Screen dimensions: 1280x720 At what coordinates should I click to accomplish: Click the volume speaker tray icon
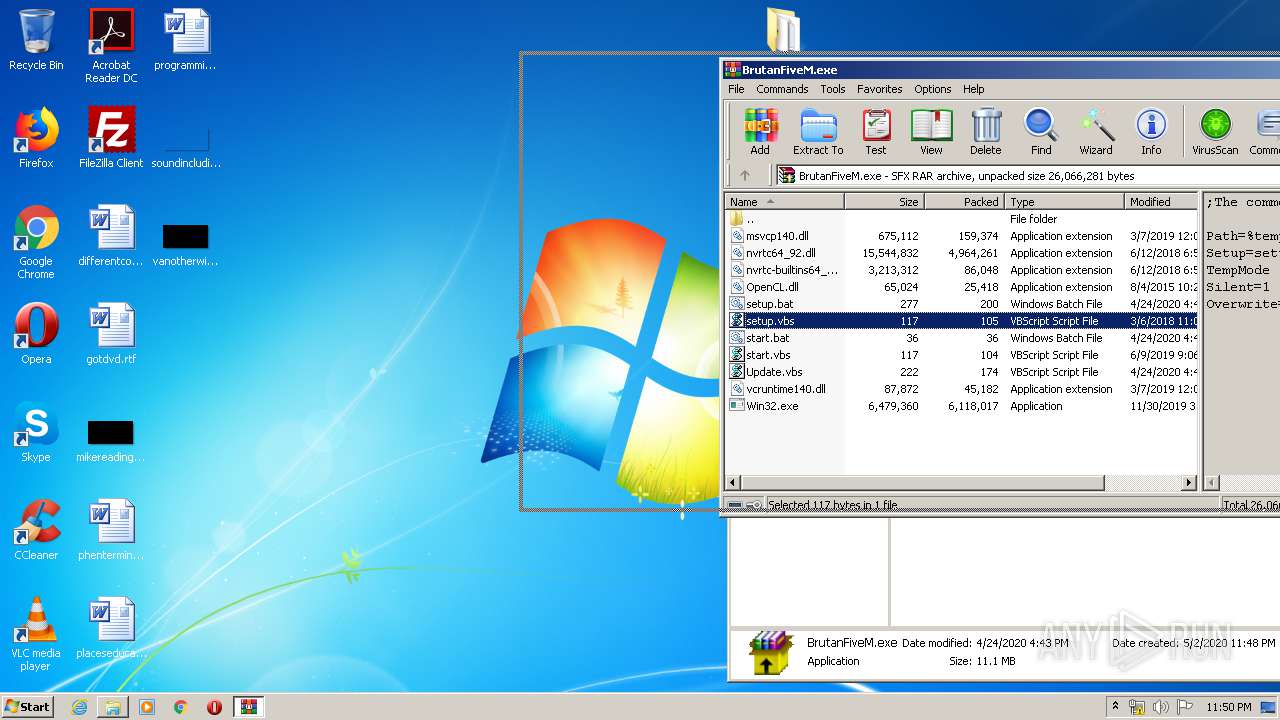pos(1161,707)
